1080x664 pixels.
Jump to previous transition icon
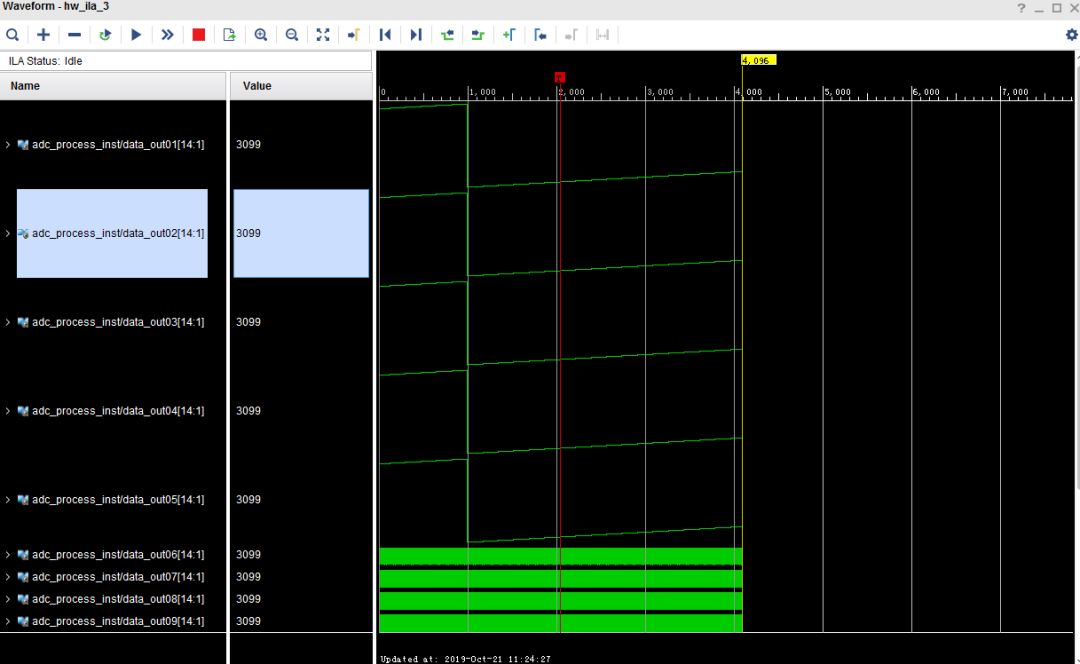447,34
